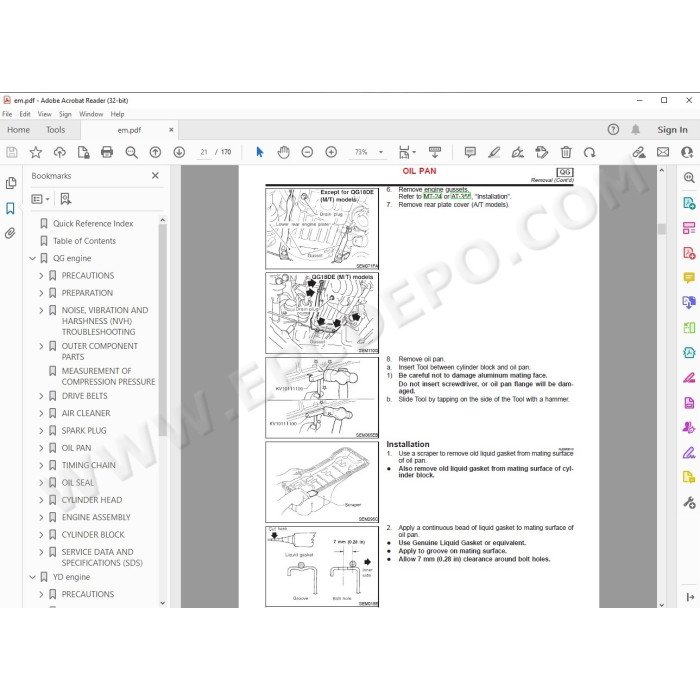Open the Edit menu

[25, 114]
